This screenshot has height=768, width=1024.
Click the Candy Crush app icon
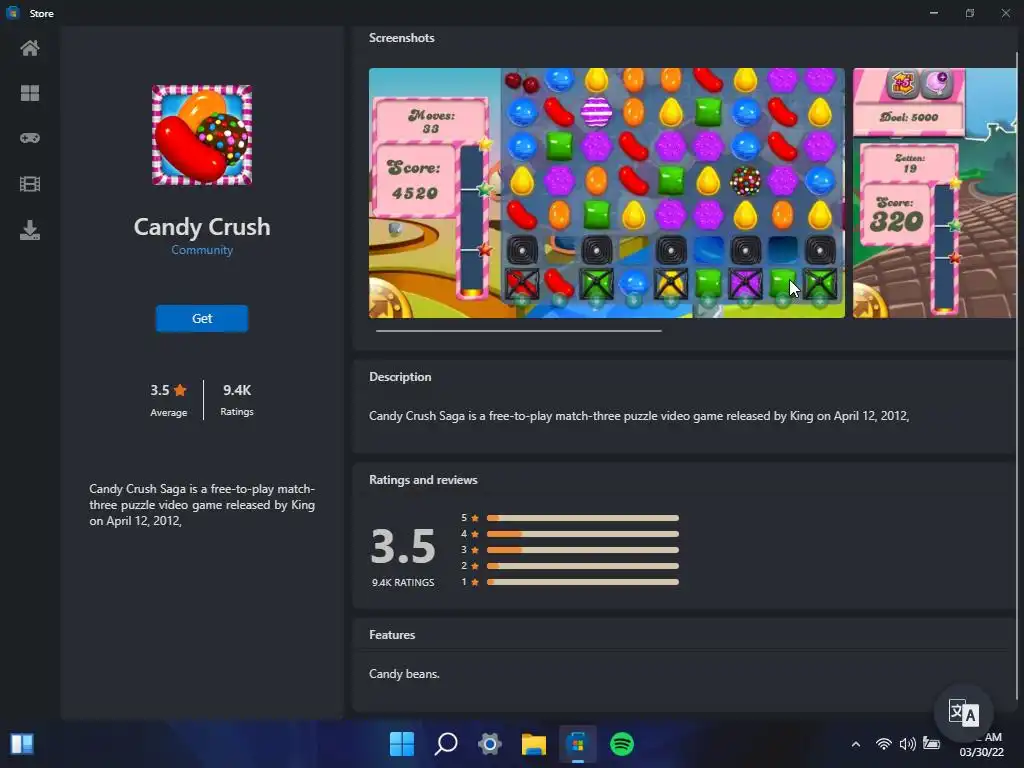click(x=202, y=135)
